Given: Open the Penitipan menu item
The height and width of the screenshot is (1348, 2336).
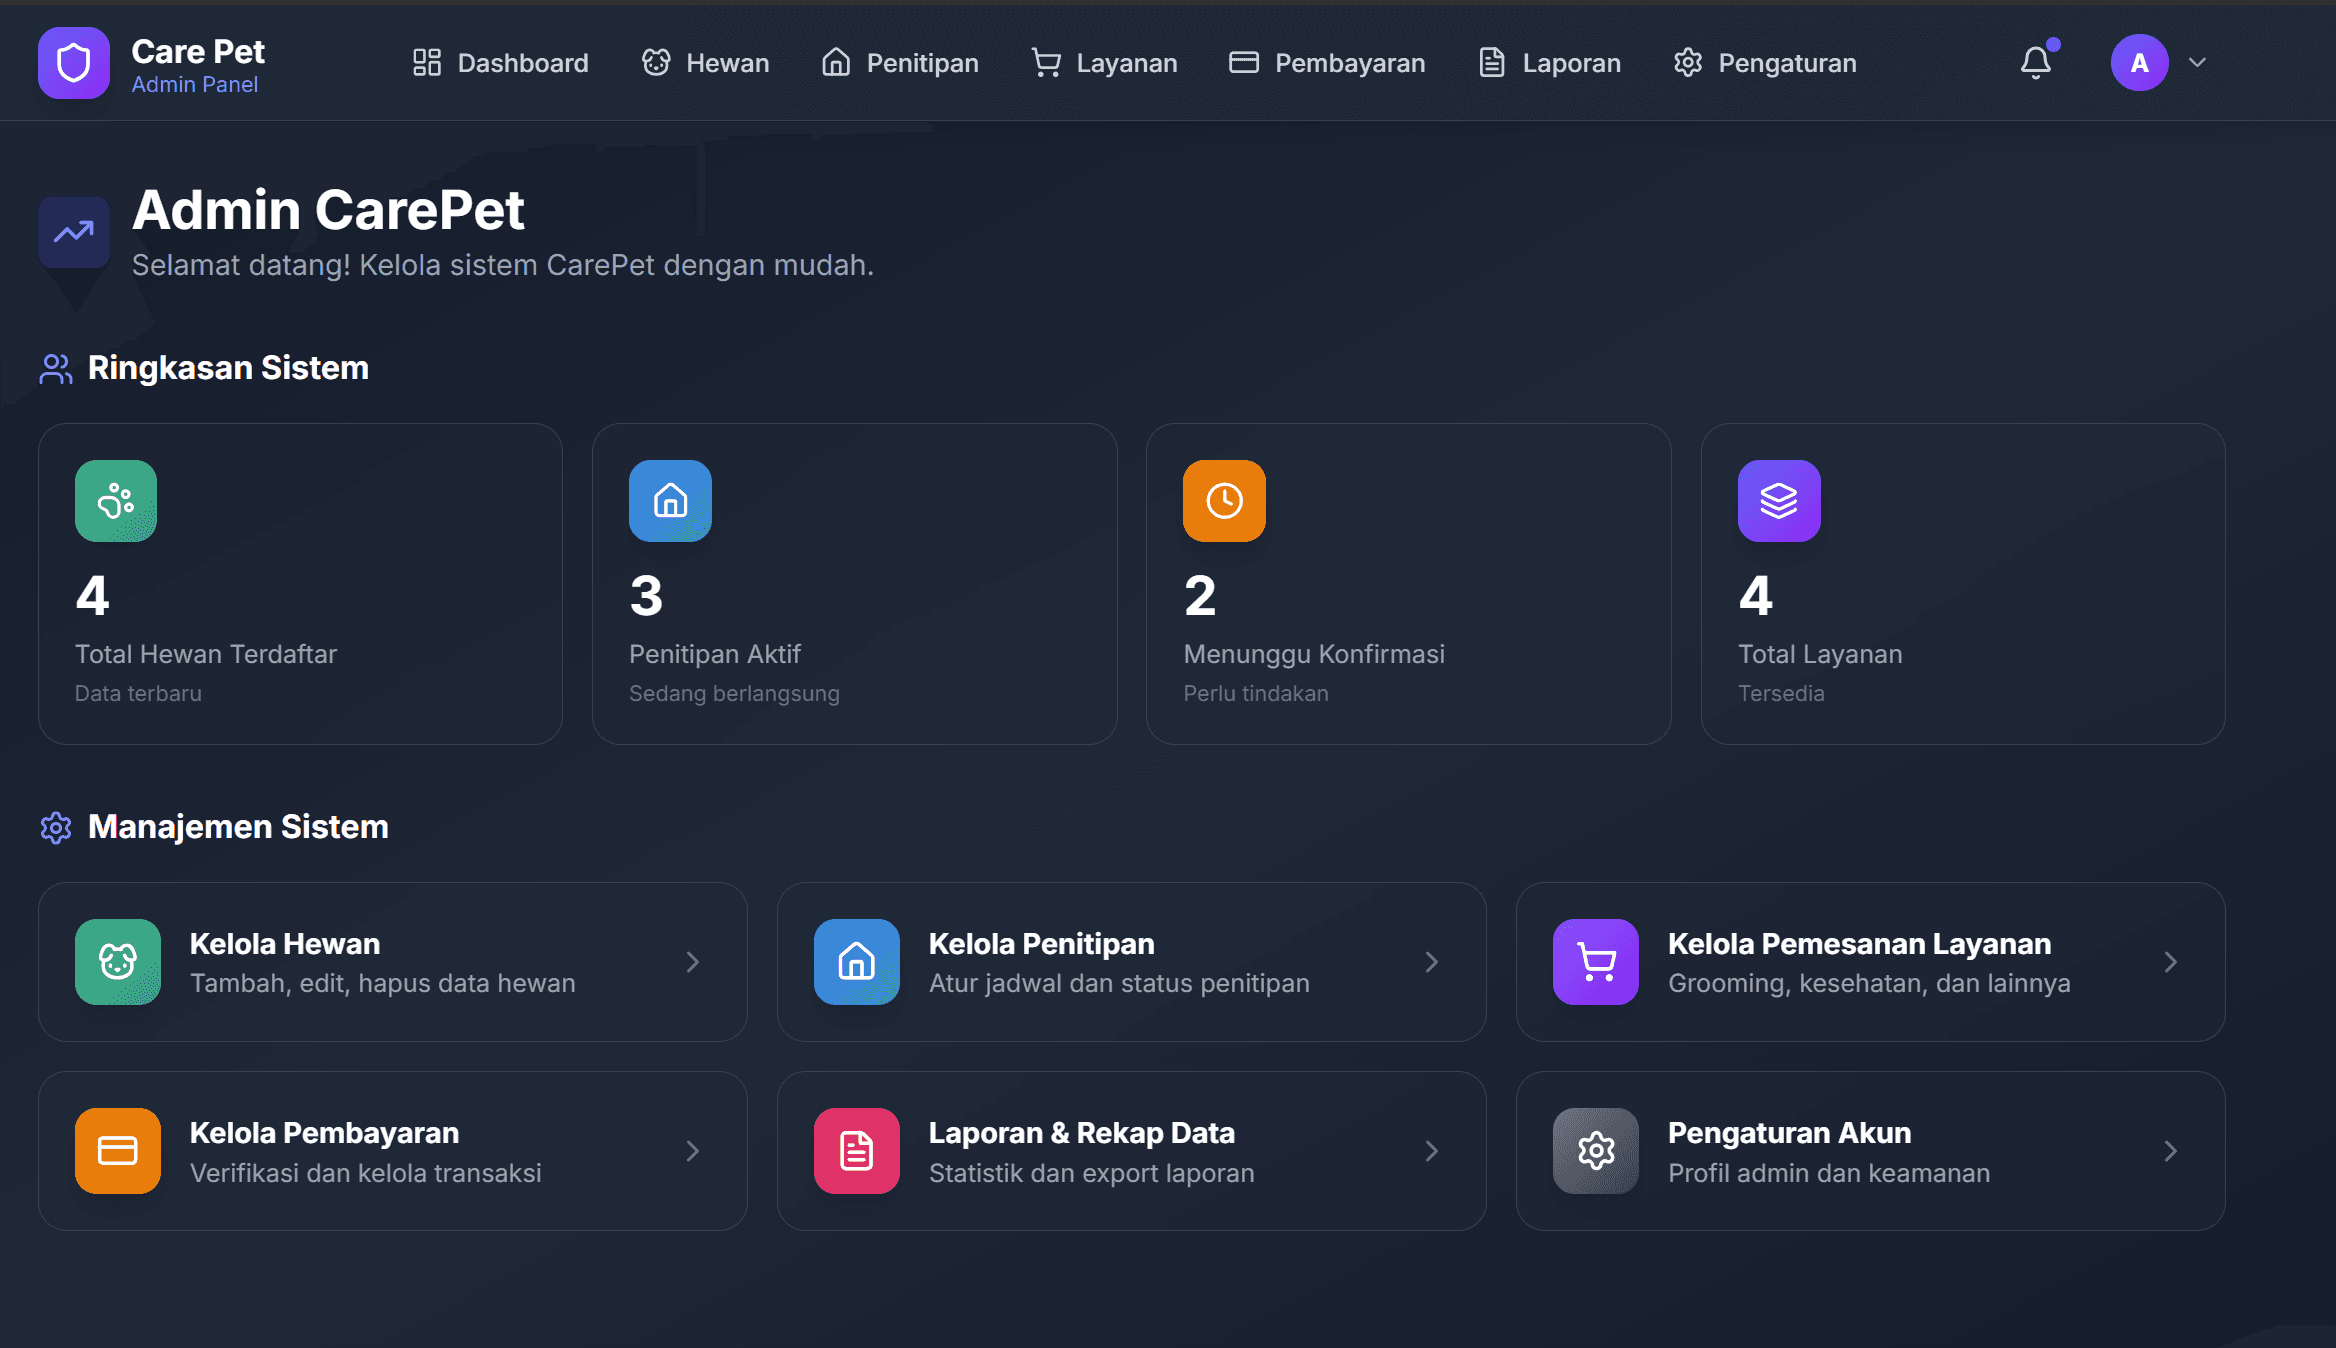Looking at the screenshot, I should [x=899, y=63].
